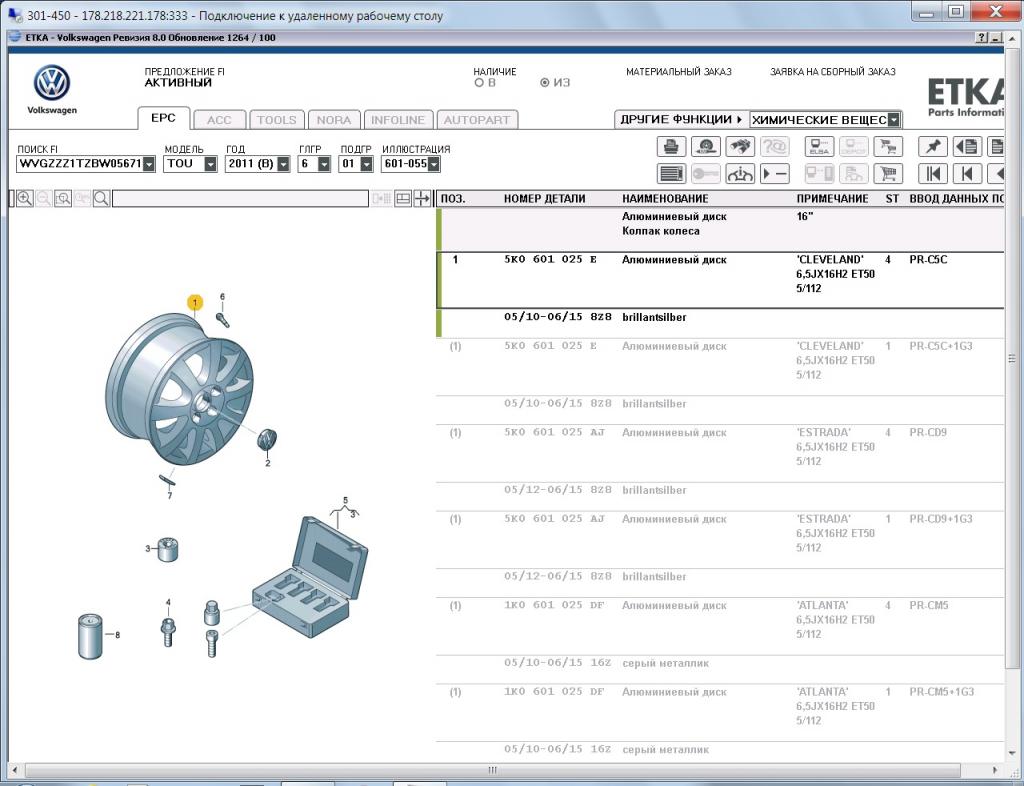Open the ХИМИЧЕСКИЕ ВЕЩЕС dropdown
Image resolution: width=1024 pixels, height=786 pixels.
click(x=894, y=119)
